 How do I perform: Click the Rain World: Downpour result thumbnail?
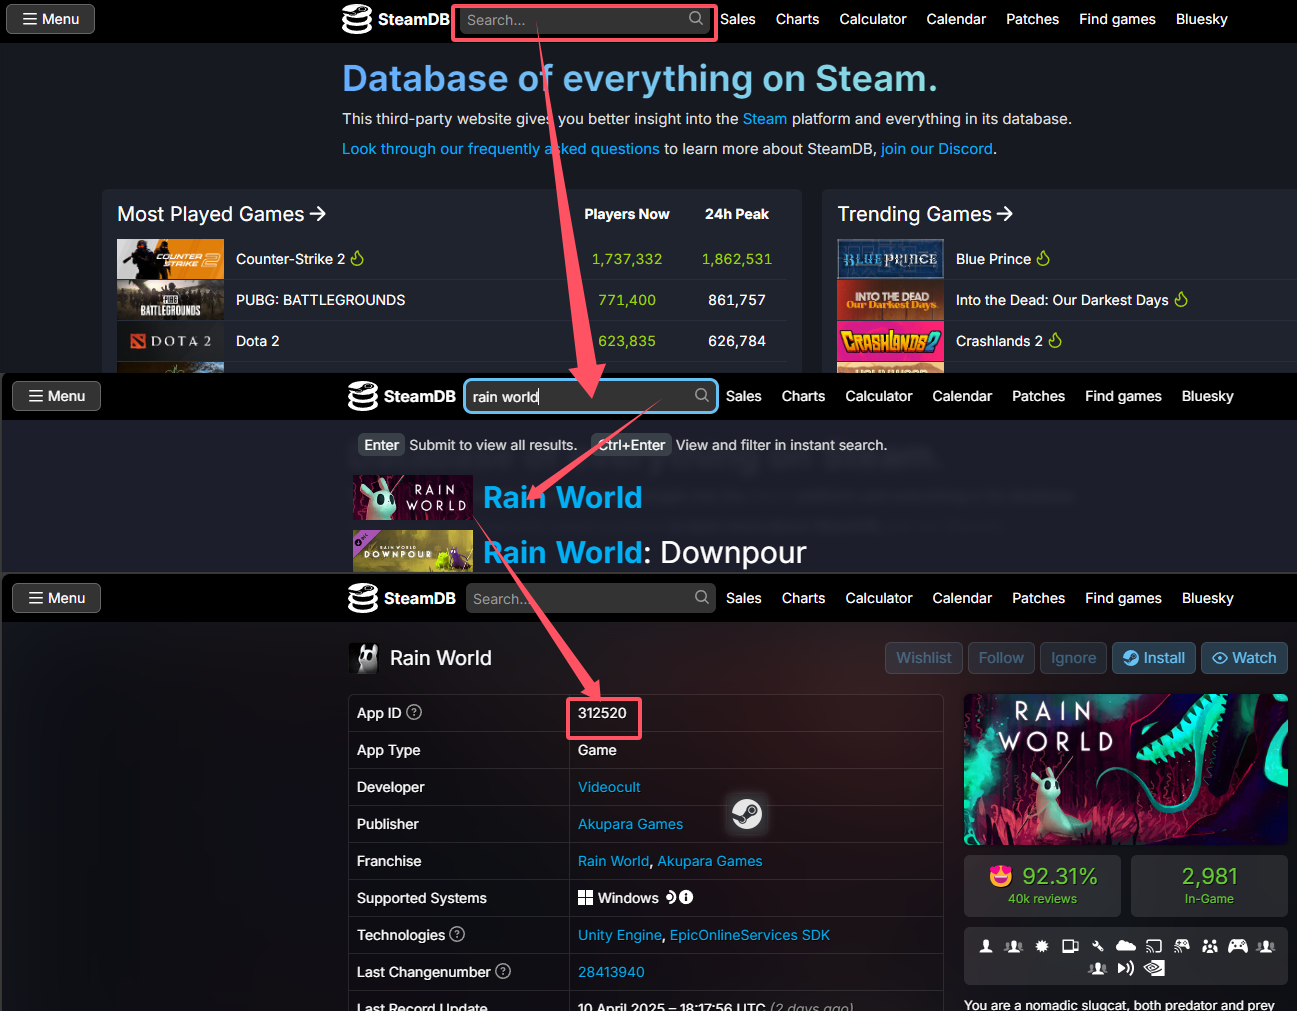(x=413, y=551)
